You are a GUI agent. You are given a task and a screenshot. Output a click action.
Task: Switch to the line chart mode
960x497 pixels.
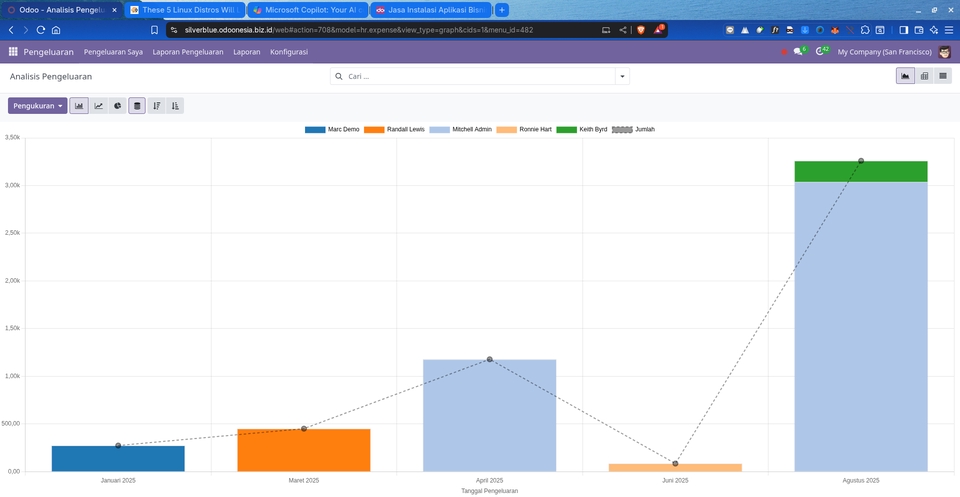tap(98, 105)
